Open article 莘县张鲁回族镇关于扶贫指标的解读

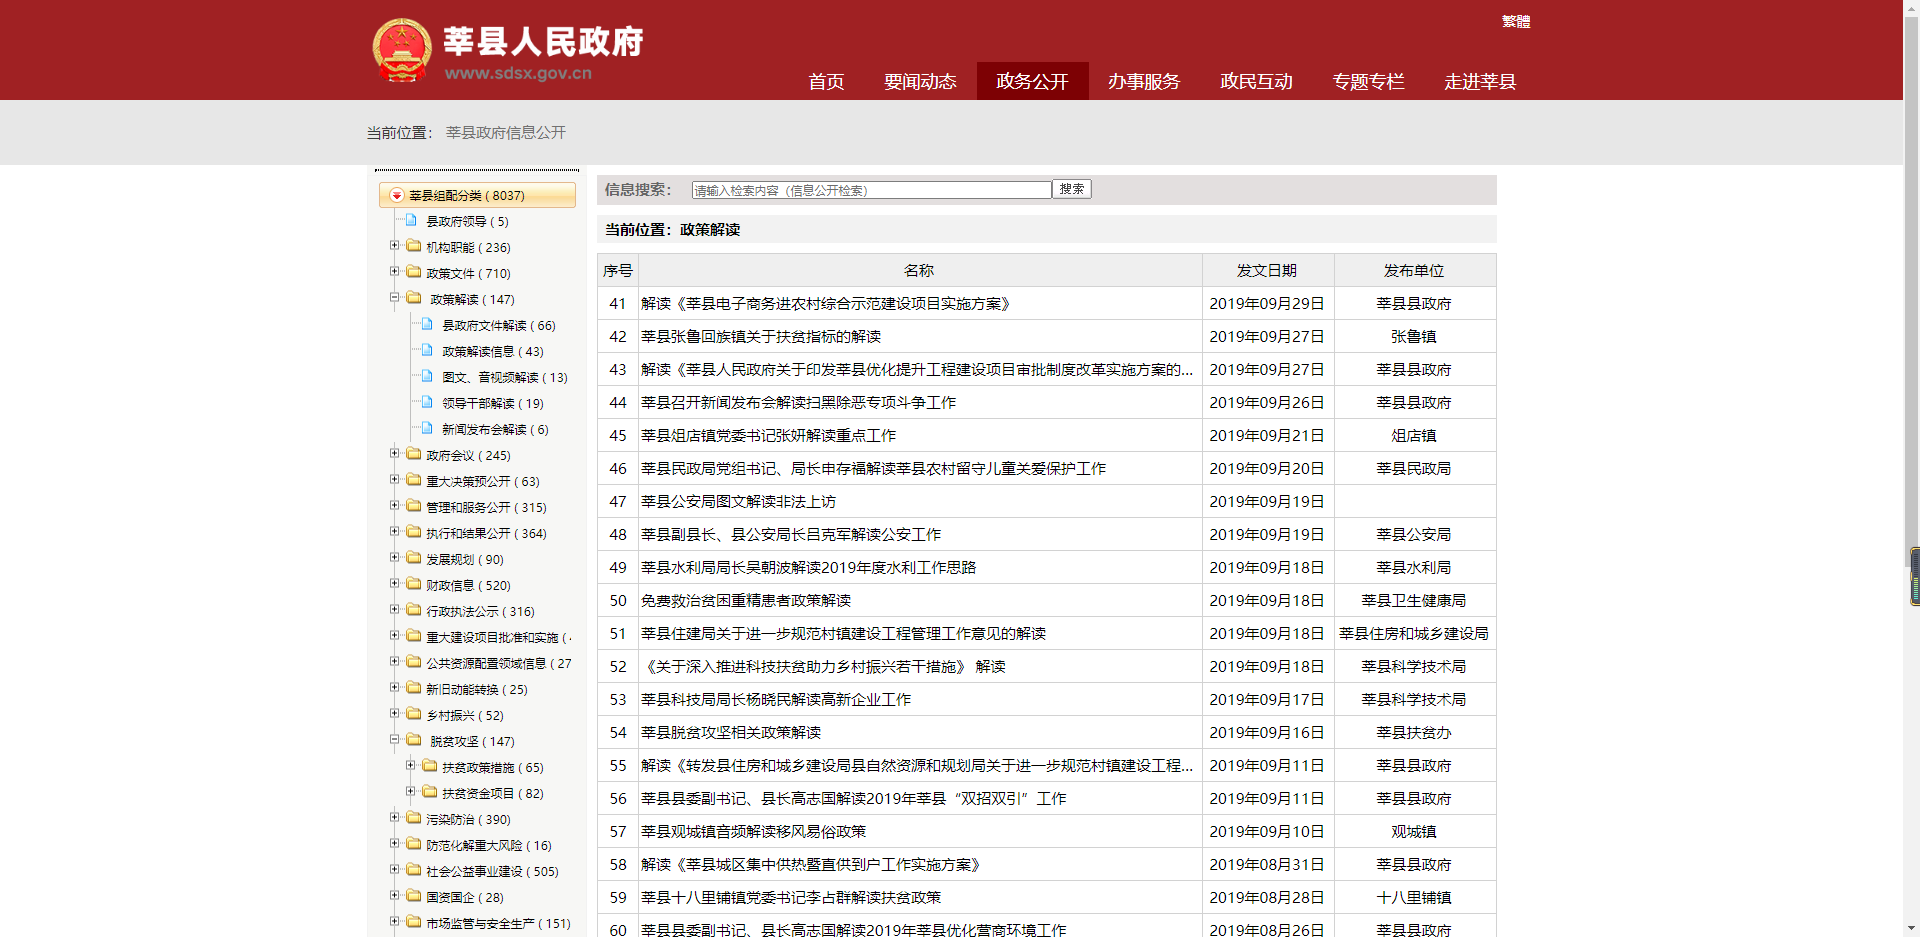click(760, 337)
